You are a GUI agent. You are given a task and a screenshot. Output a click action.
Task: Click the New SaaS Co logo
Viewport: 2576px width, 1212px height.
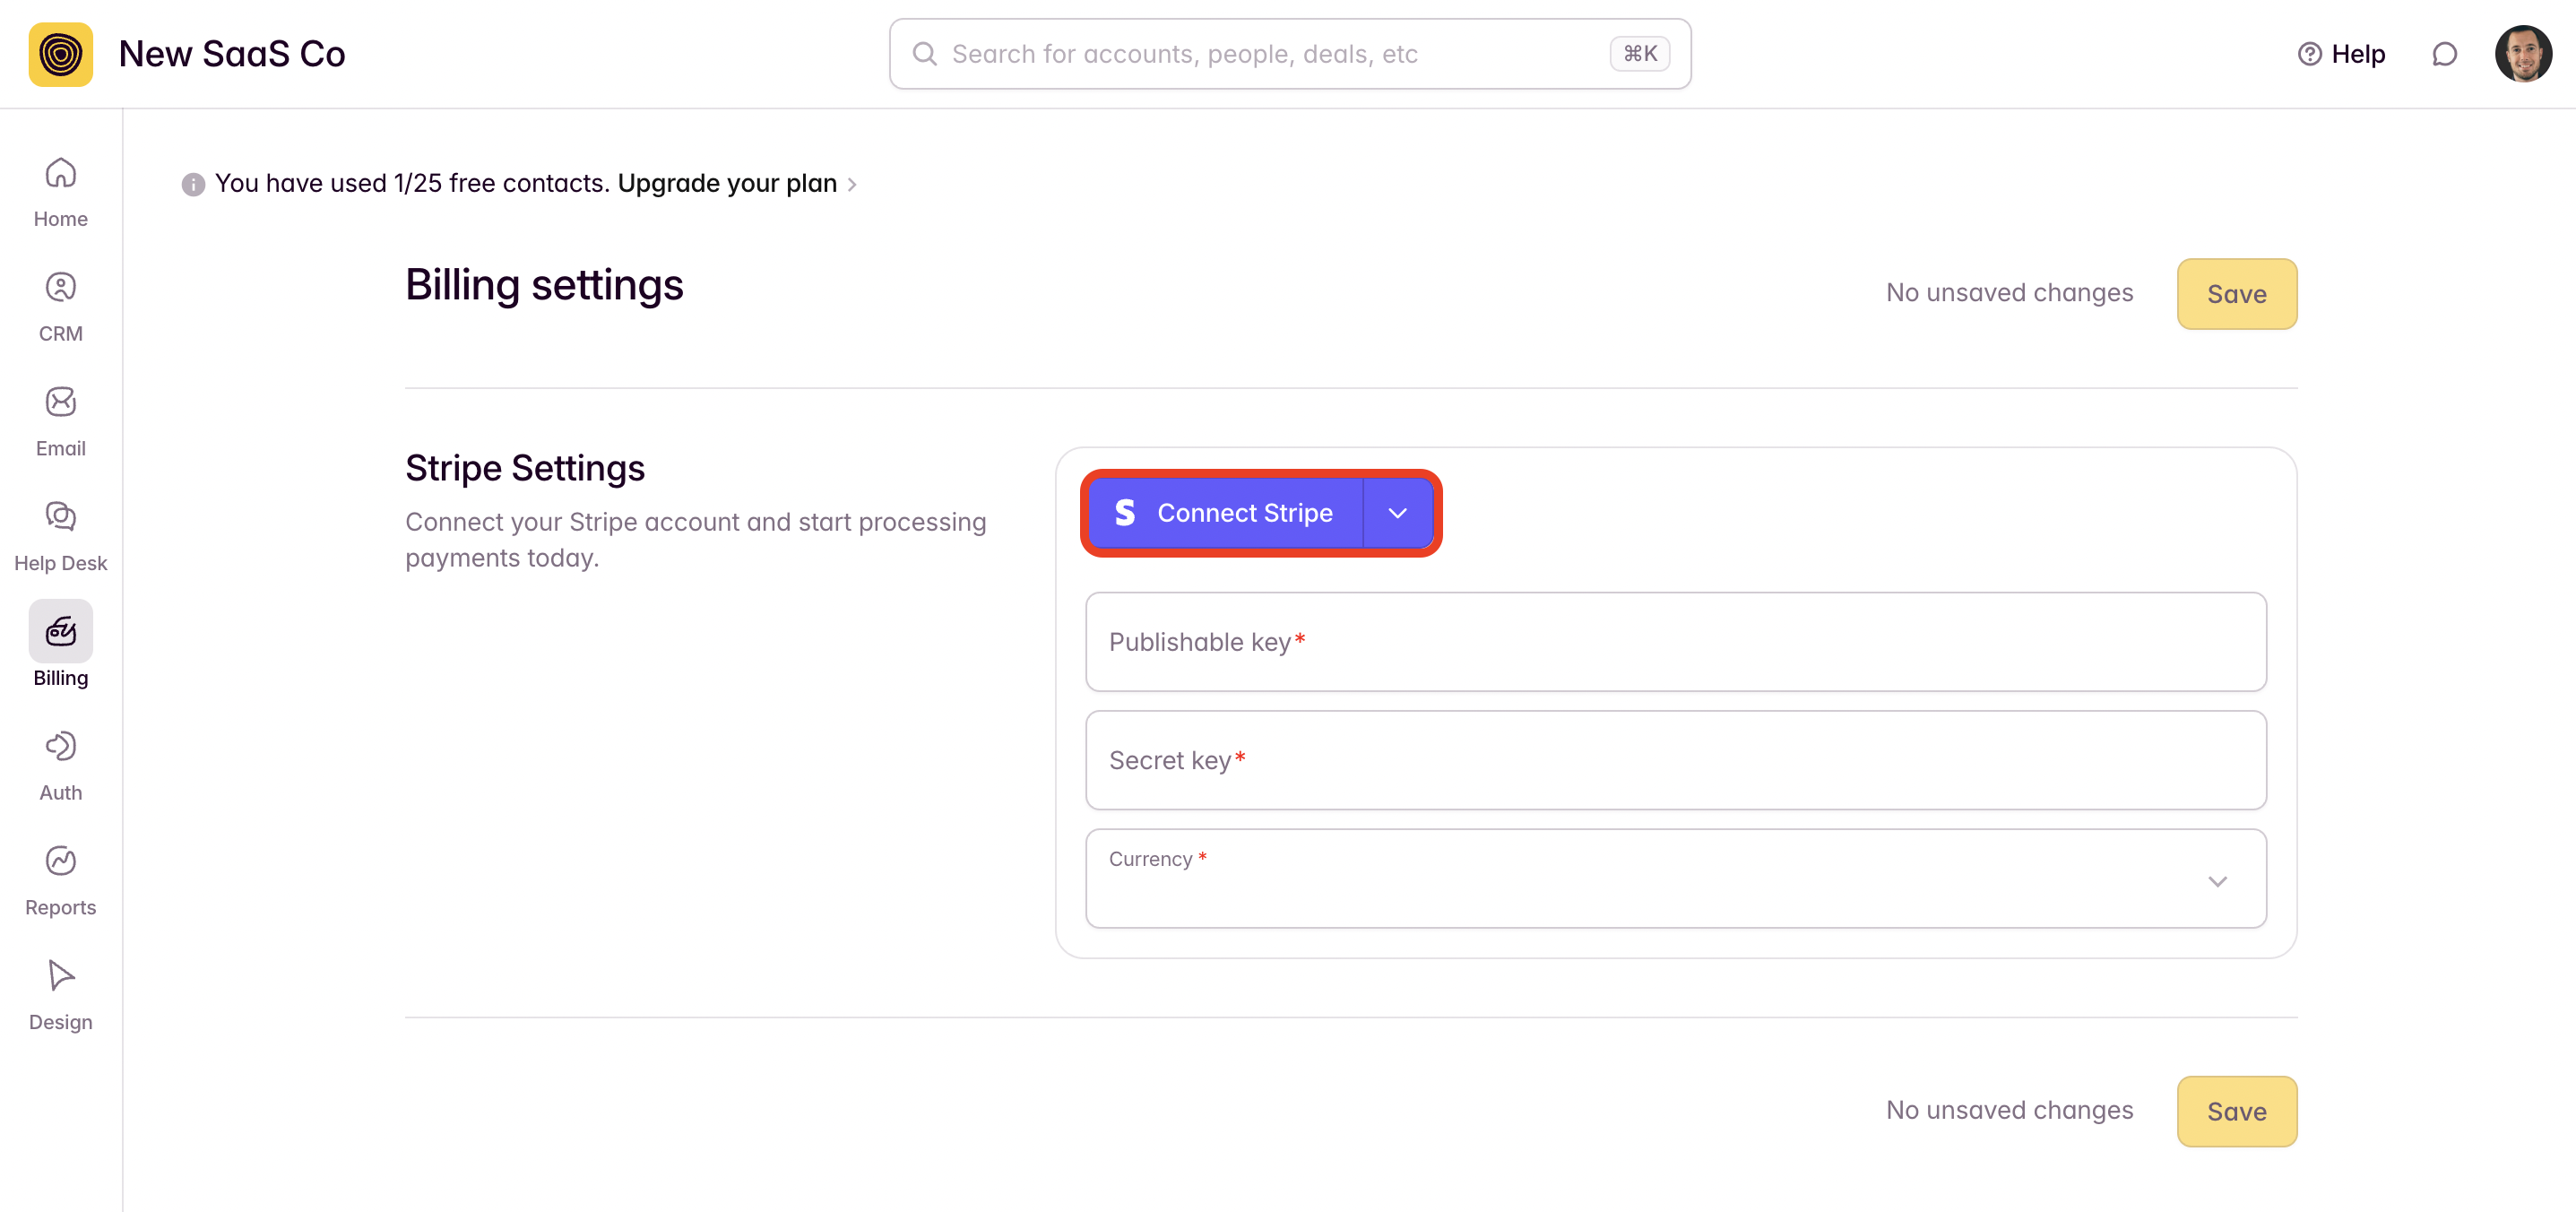pyautogui.click(x=60, y=54)
